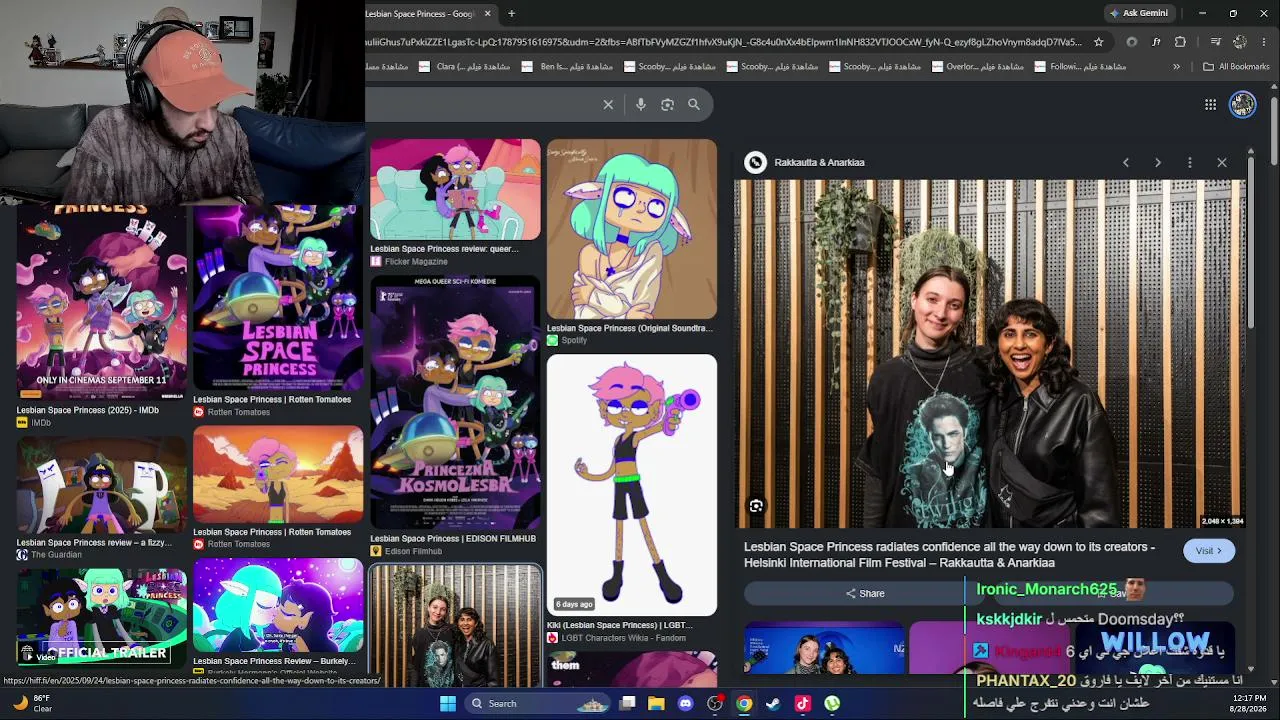The image size is (1280, 720).
Task: Click the Rakkautta & Anarkiaa source name
Action: click(819, 162)
